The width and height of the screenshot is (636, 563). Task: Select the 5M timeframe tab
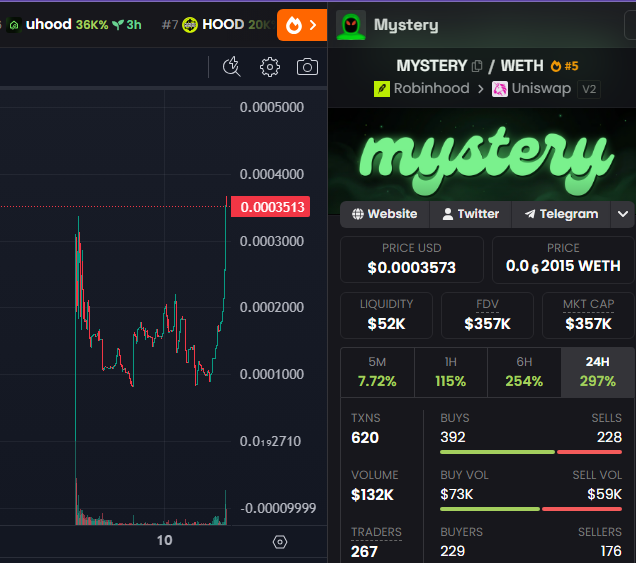coord(377,372)
